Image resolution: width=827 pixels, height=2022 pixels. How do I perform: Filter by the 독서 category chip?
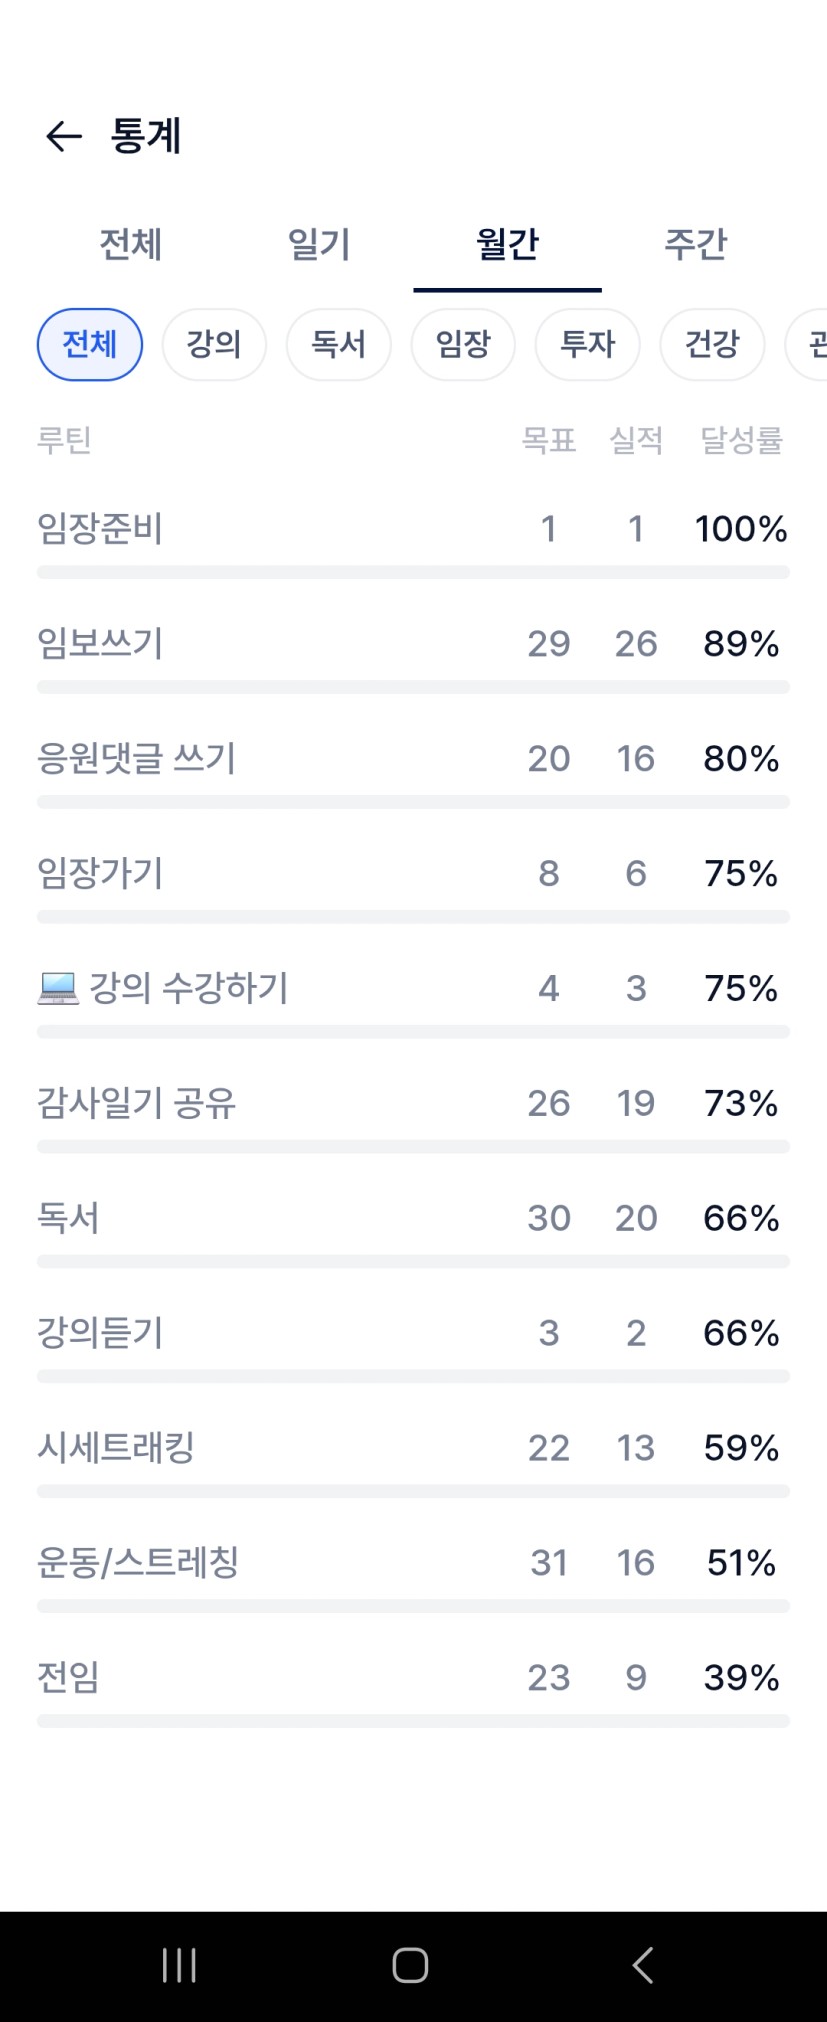coord(338,345)
